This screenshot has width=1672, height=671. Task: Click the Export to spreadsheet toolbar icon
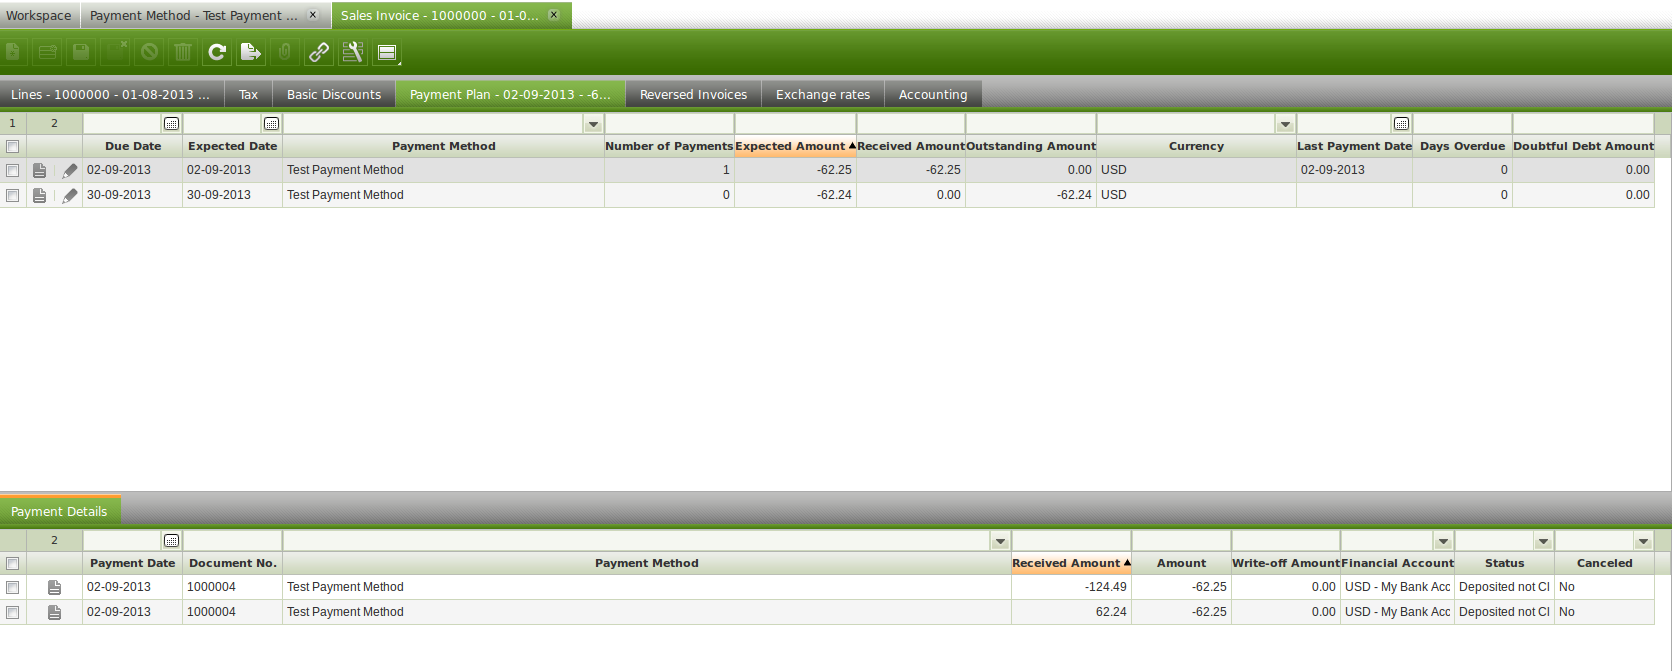(x=251, y=52)
